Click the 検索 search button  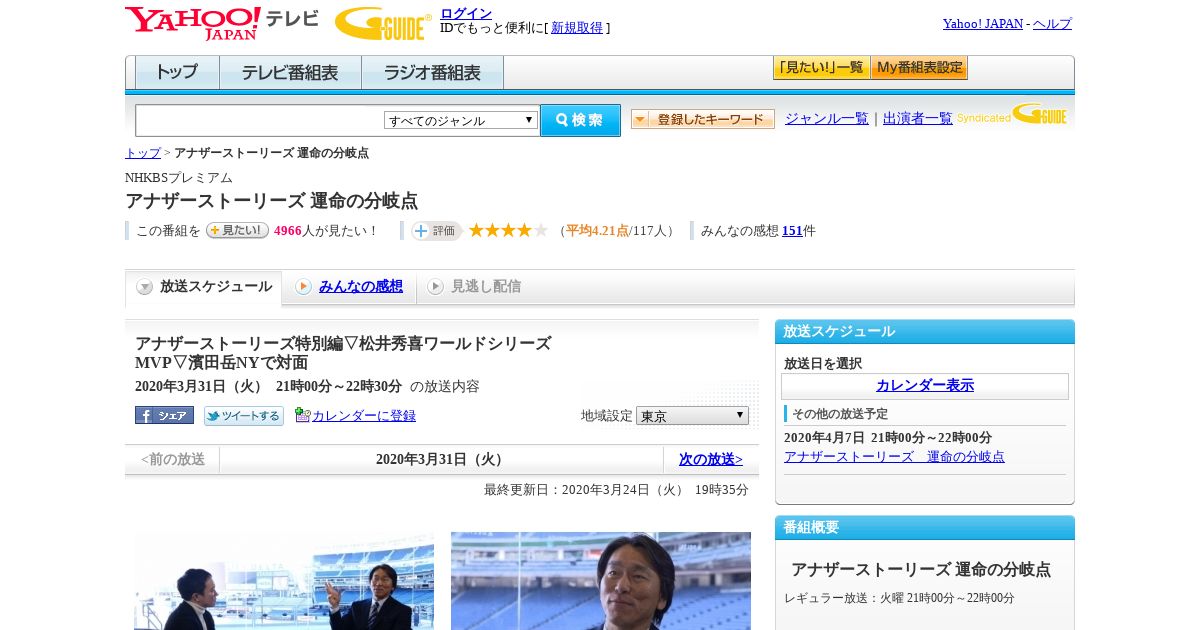pyautogui.click(x=580, y=120)
